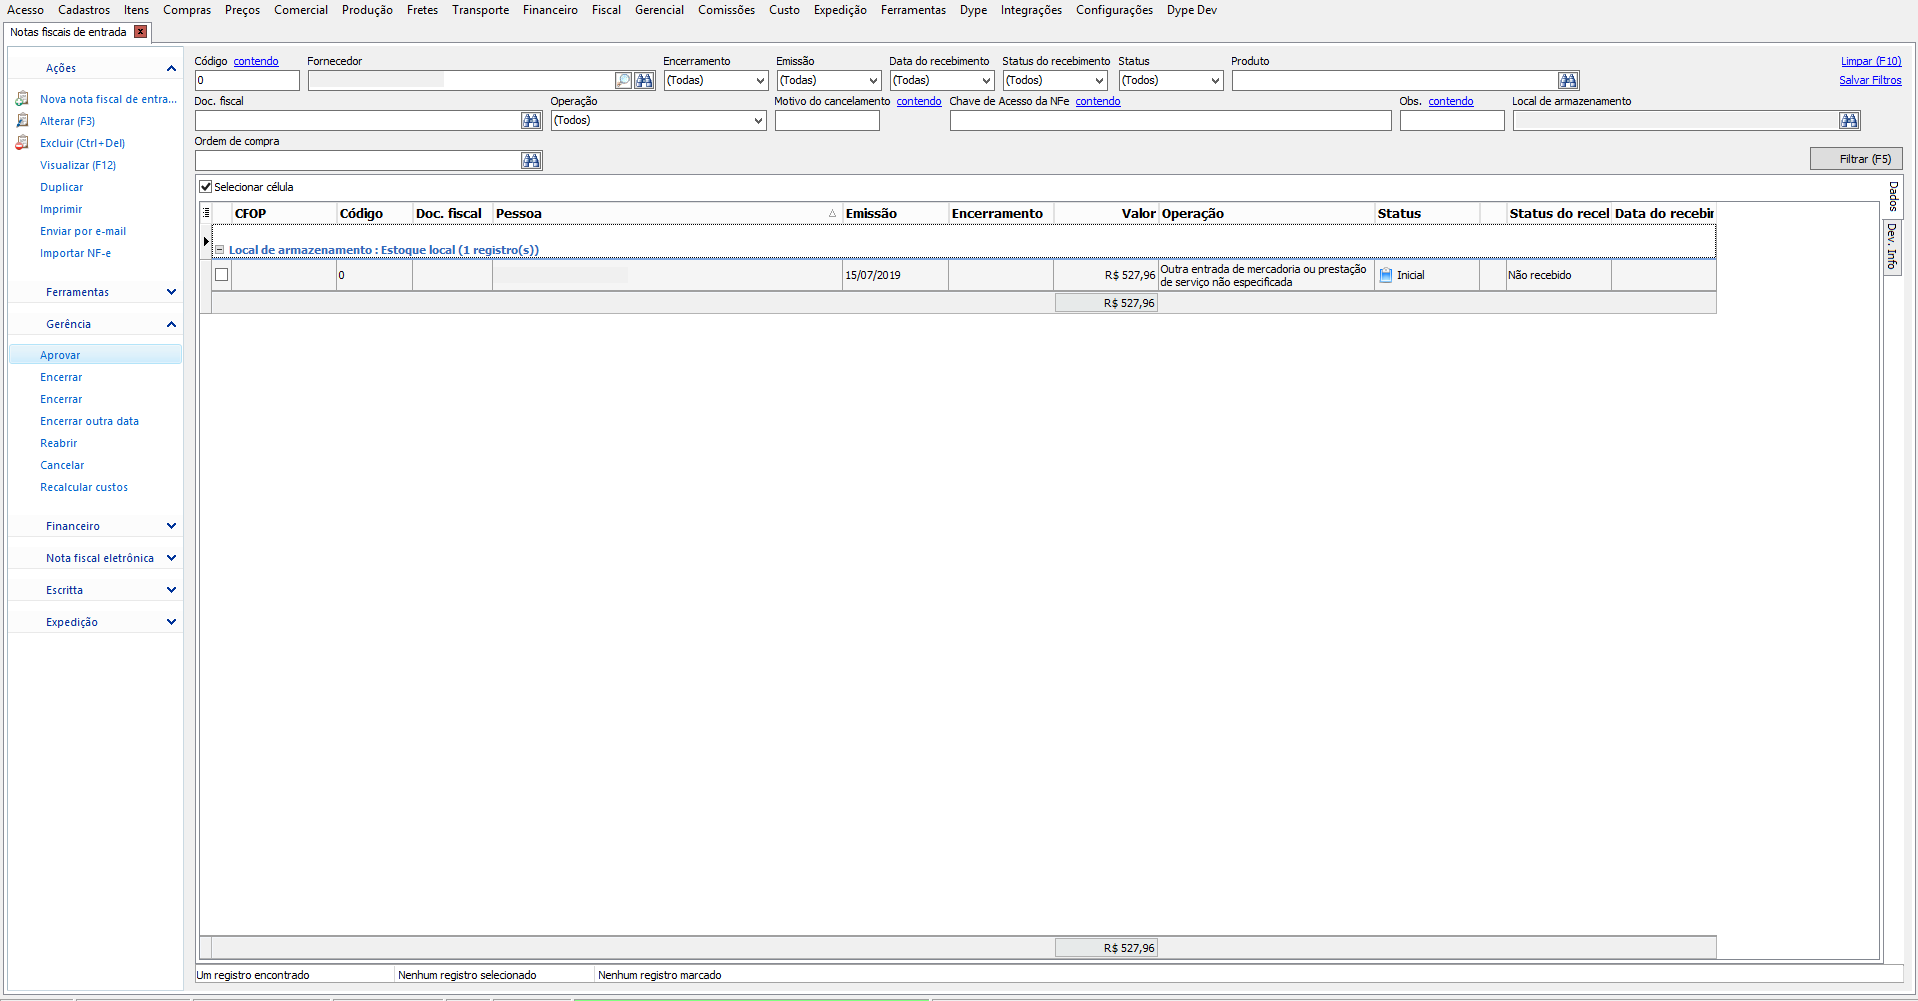Expand the Ferramentas sidebar section
This screenshot has height=1001, width=1918.
(x=171, y=292)
